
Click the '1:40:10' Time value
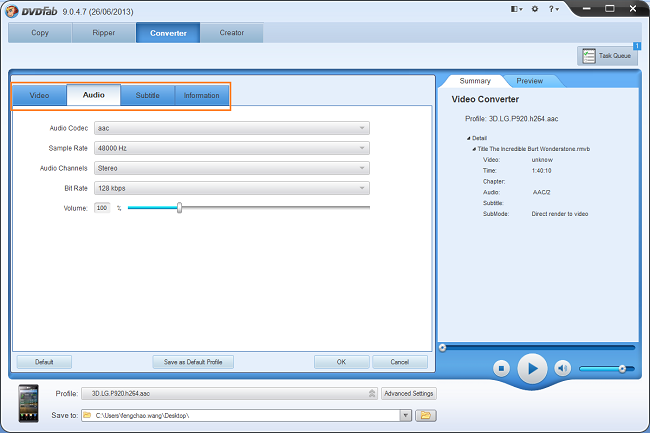coord(541,171)
